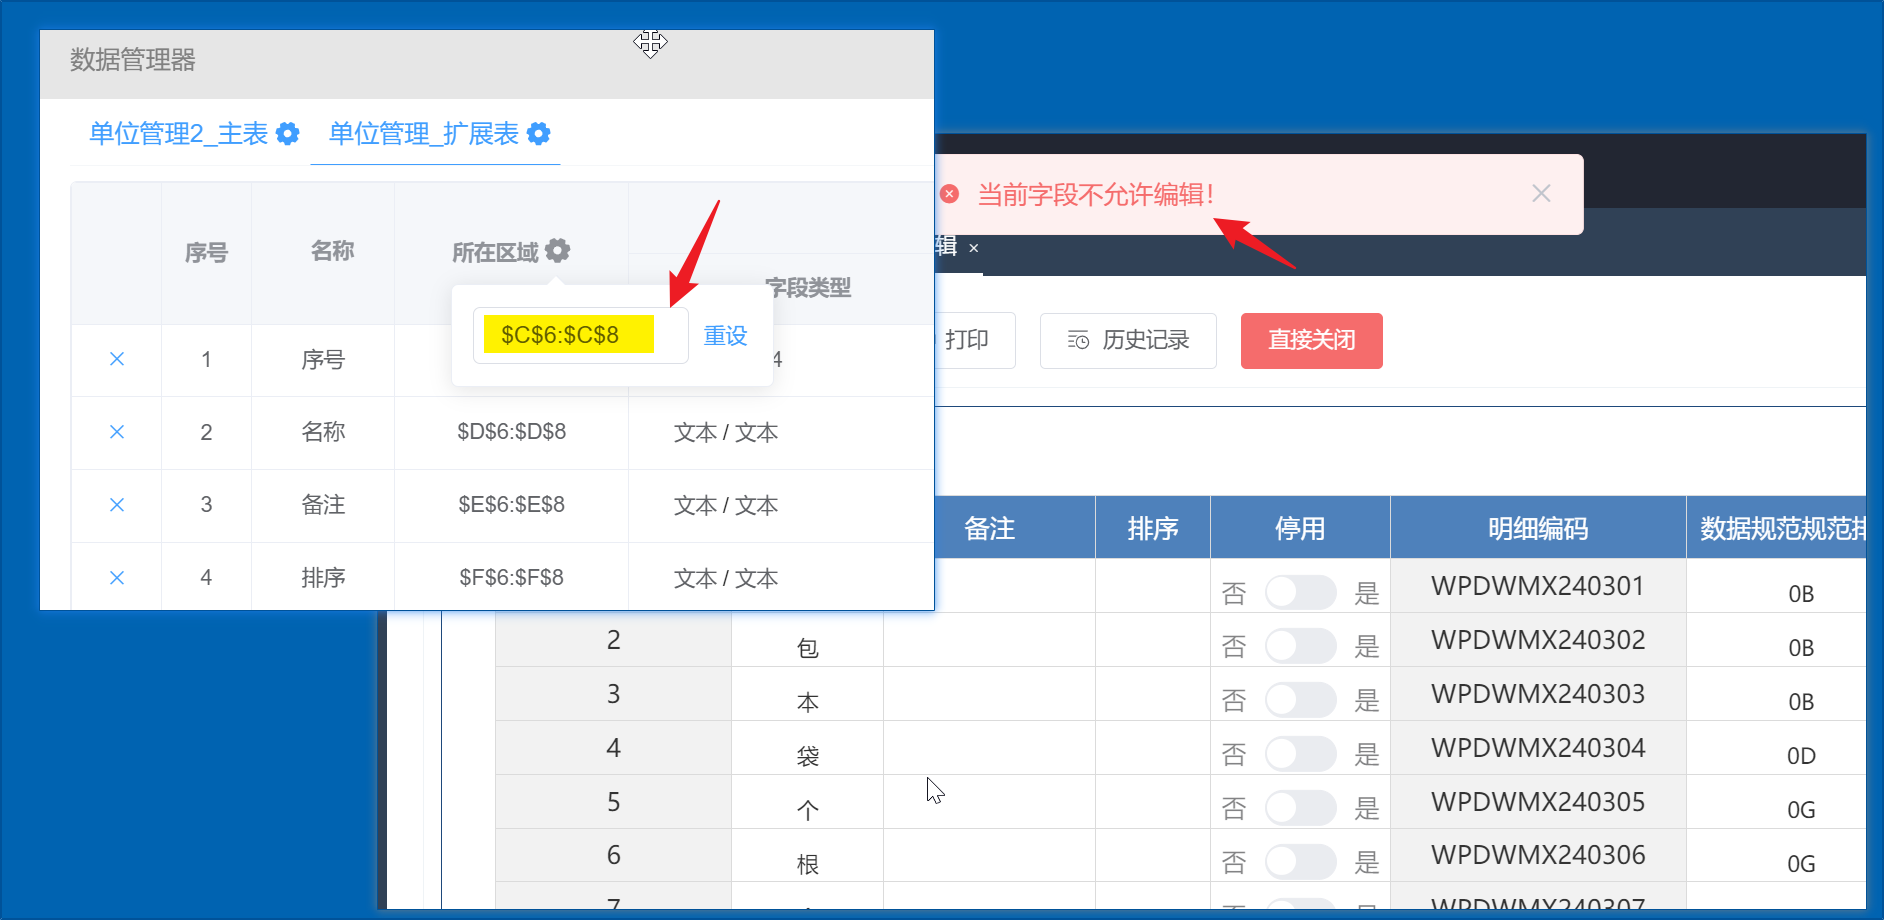Switch to 单位管理_扩展表 tab
Screen dimensions: 1884x920
(424, 134)
